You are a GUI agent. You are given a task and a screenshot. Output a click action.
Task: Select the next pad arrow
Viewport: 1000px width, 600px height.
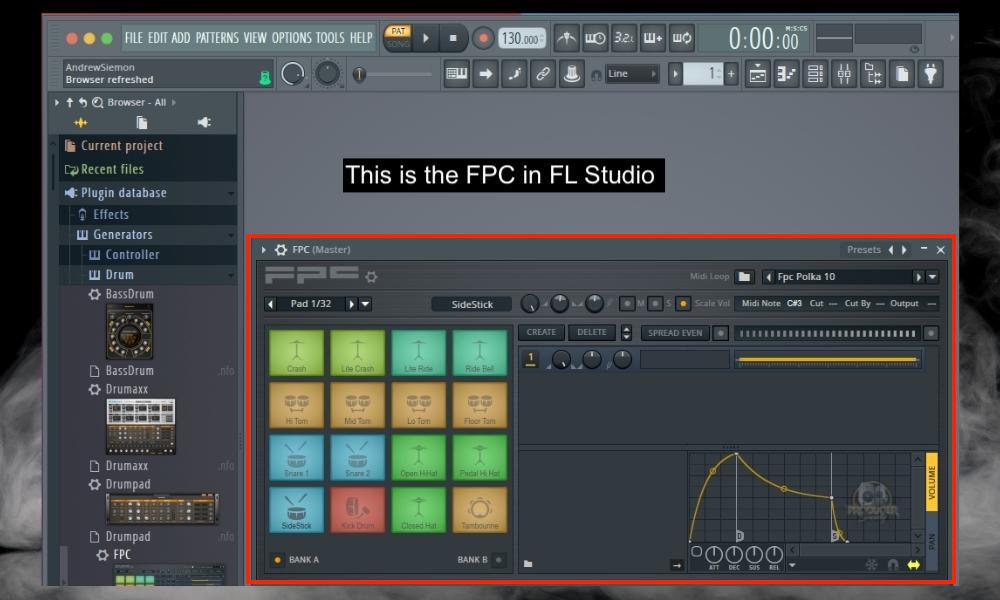pos(351,304)
